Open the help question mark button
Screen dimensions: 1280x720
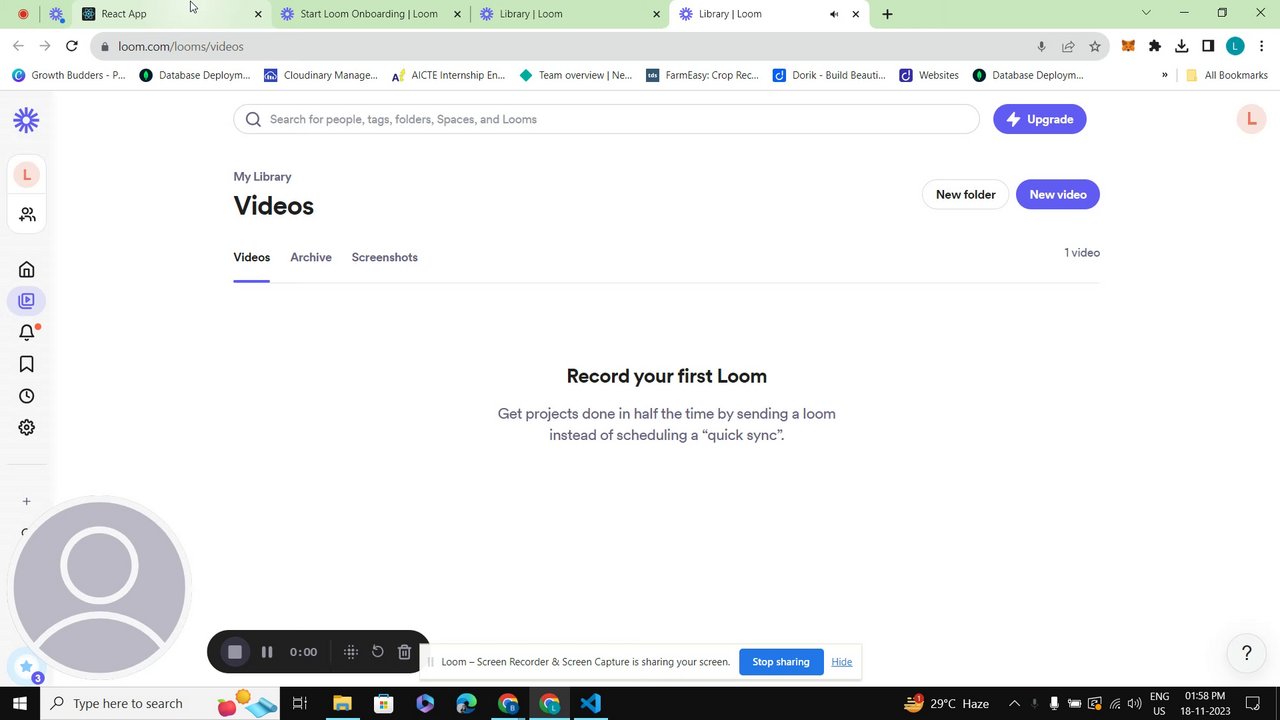click(x=1246, y=654)
